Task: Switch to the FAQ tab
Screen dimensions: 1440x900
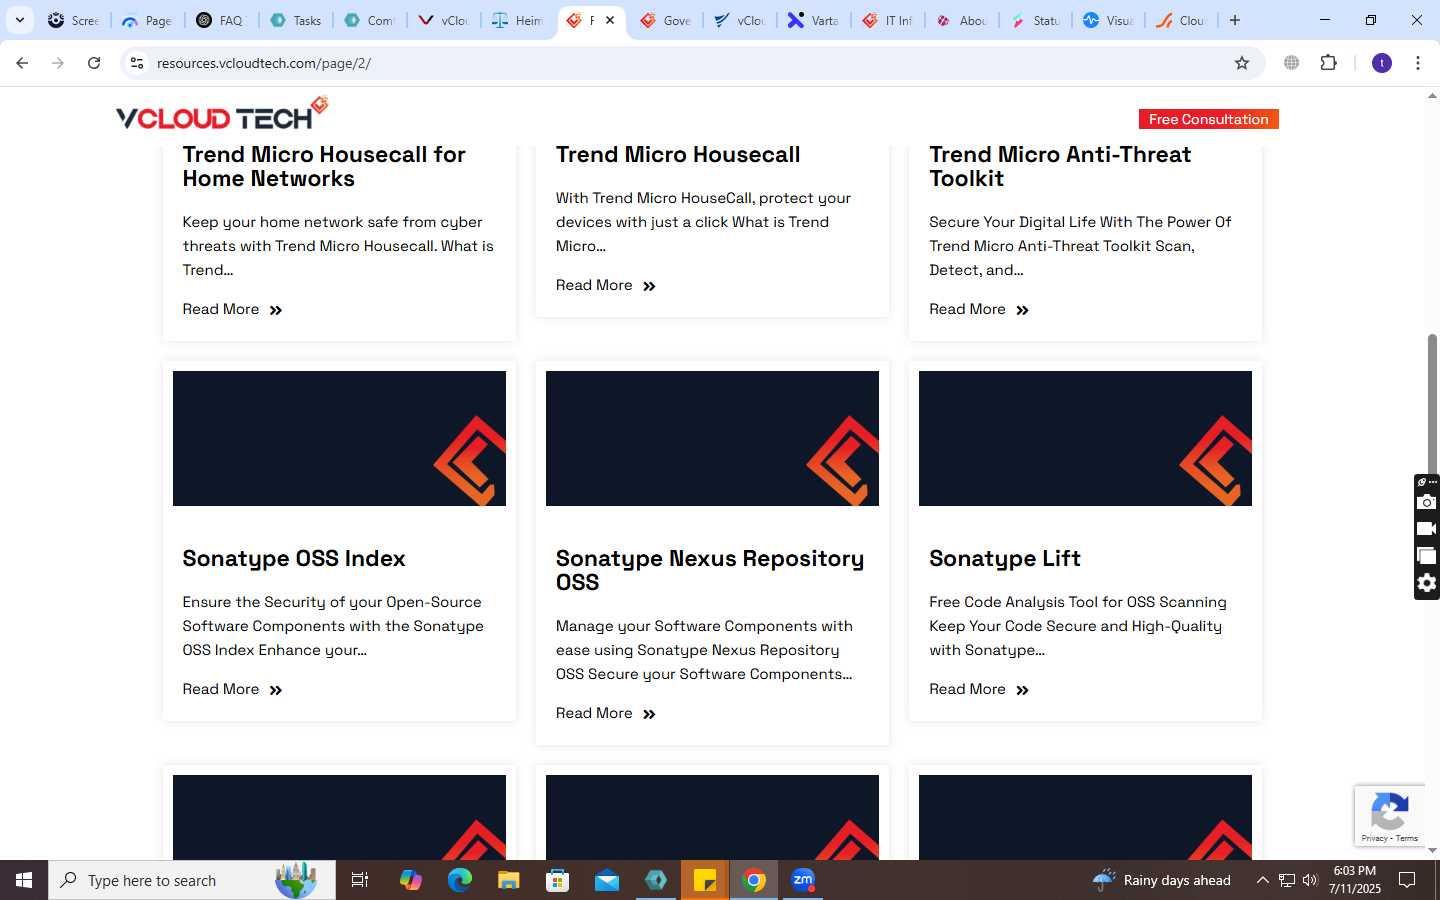Action: (x=221, y=20)
